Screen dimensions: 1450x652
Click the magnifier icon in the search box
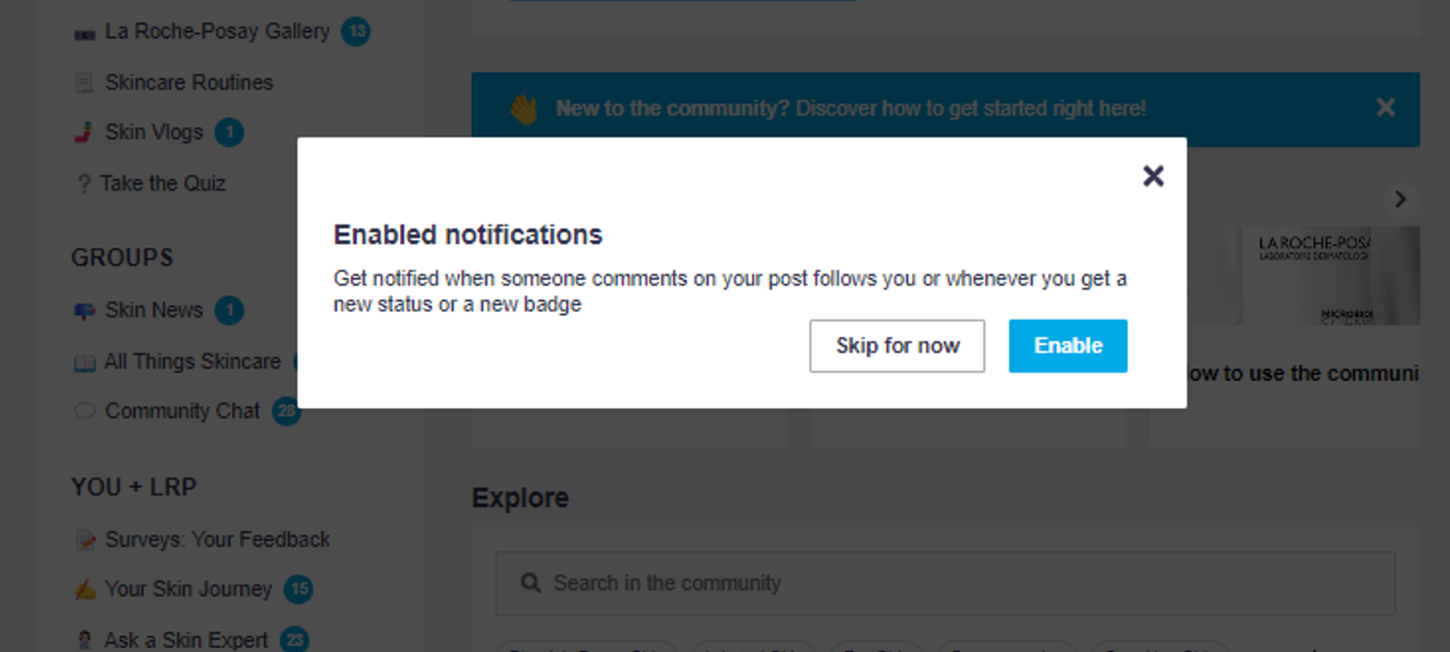(x=530, y=583)
